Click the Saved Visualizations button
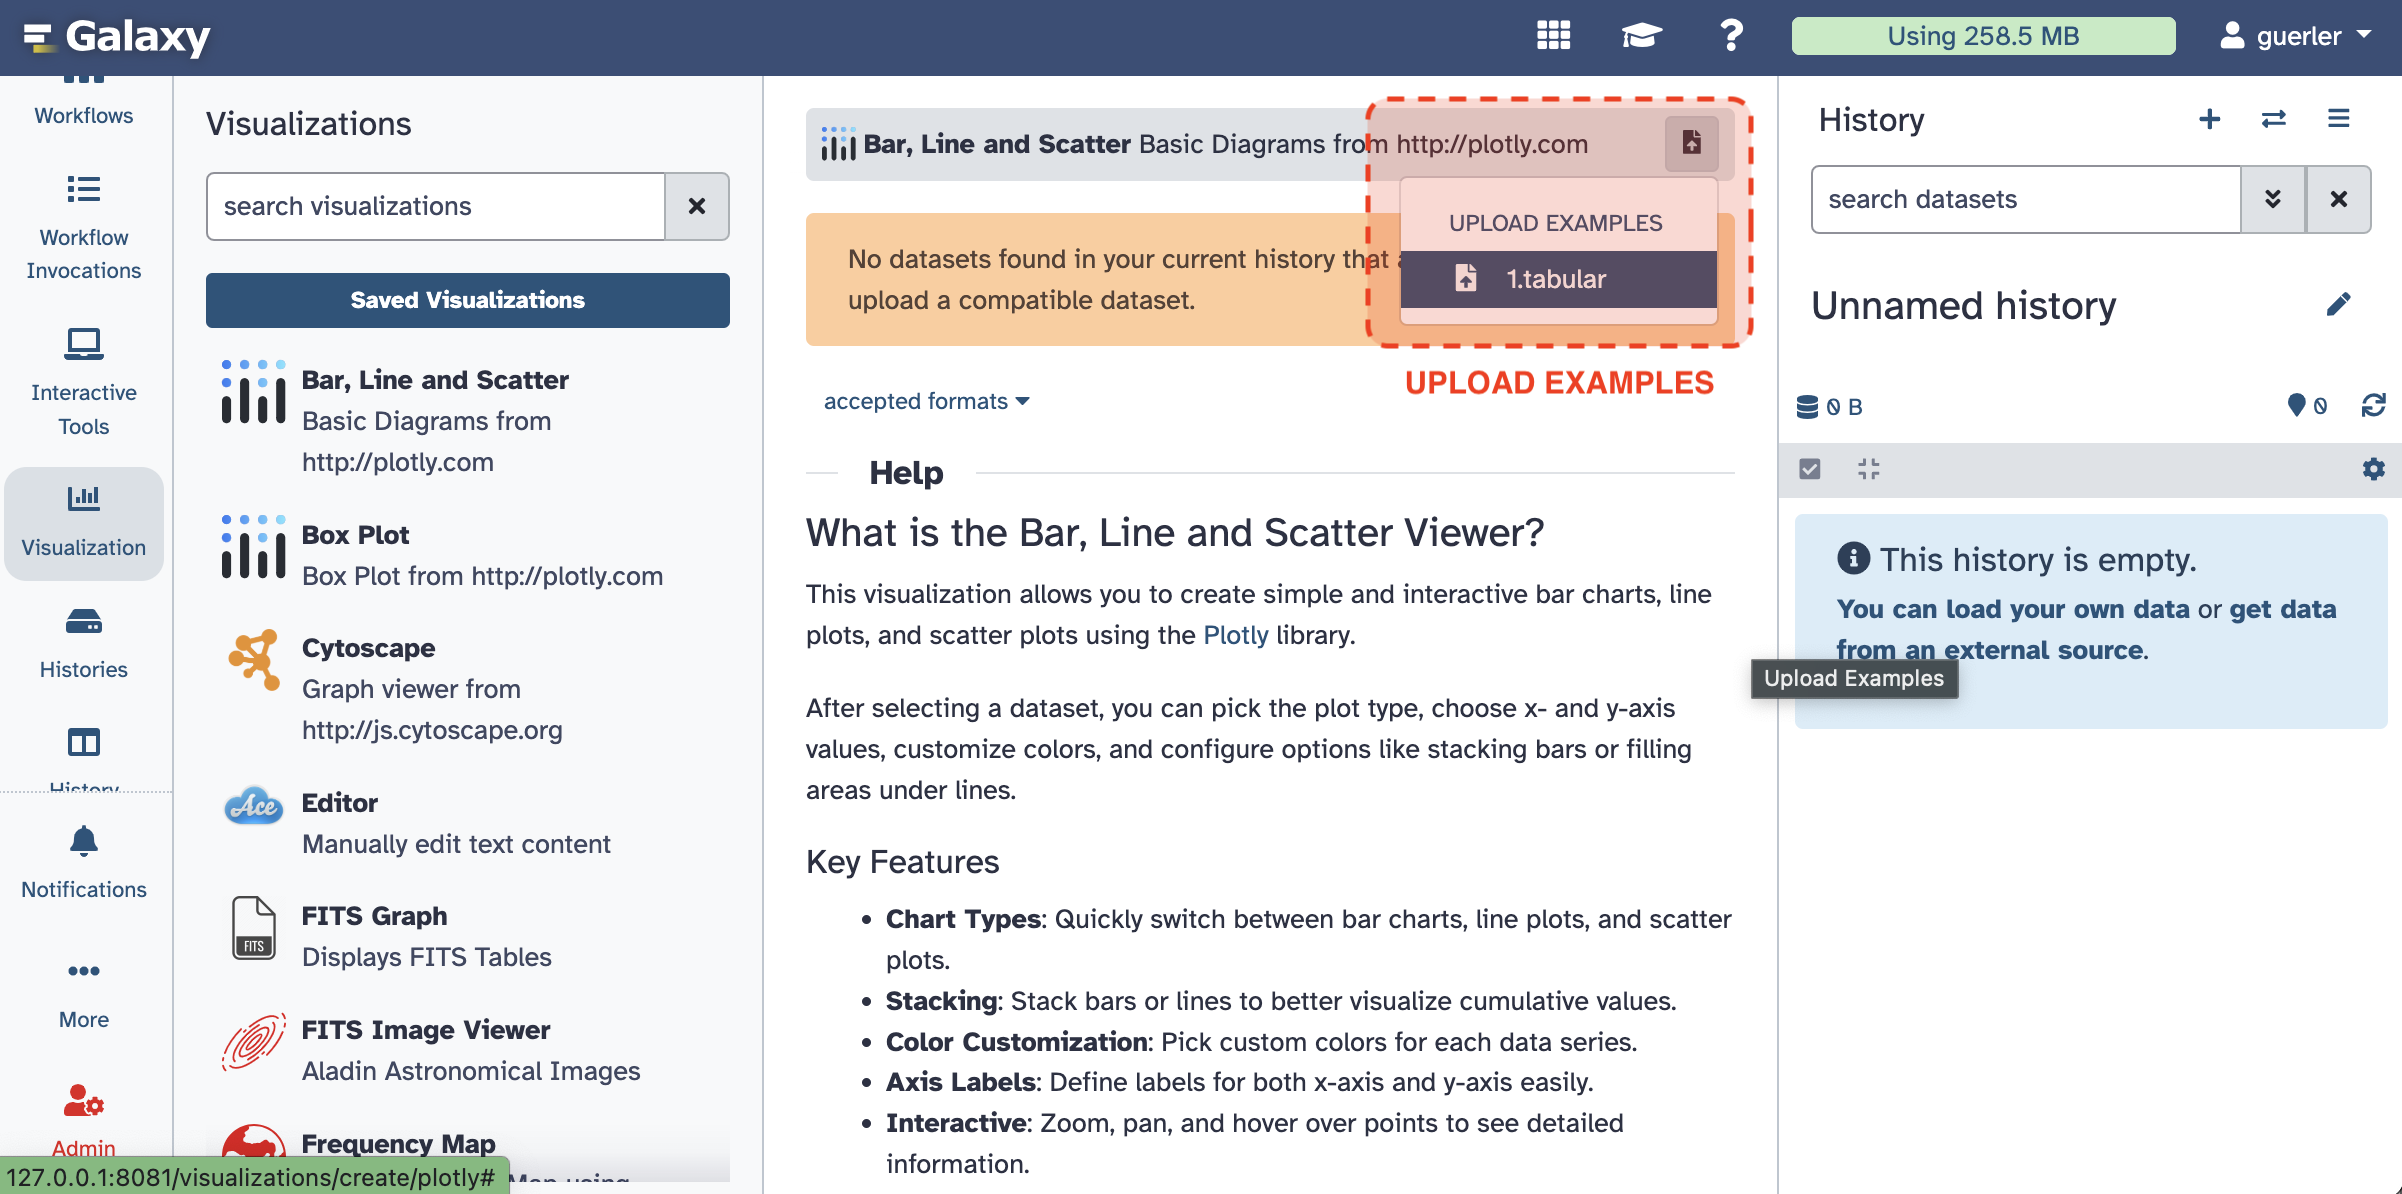Image resolution: width=2402 pixels, height=1194 pixels. coord(467,300)
